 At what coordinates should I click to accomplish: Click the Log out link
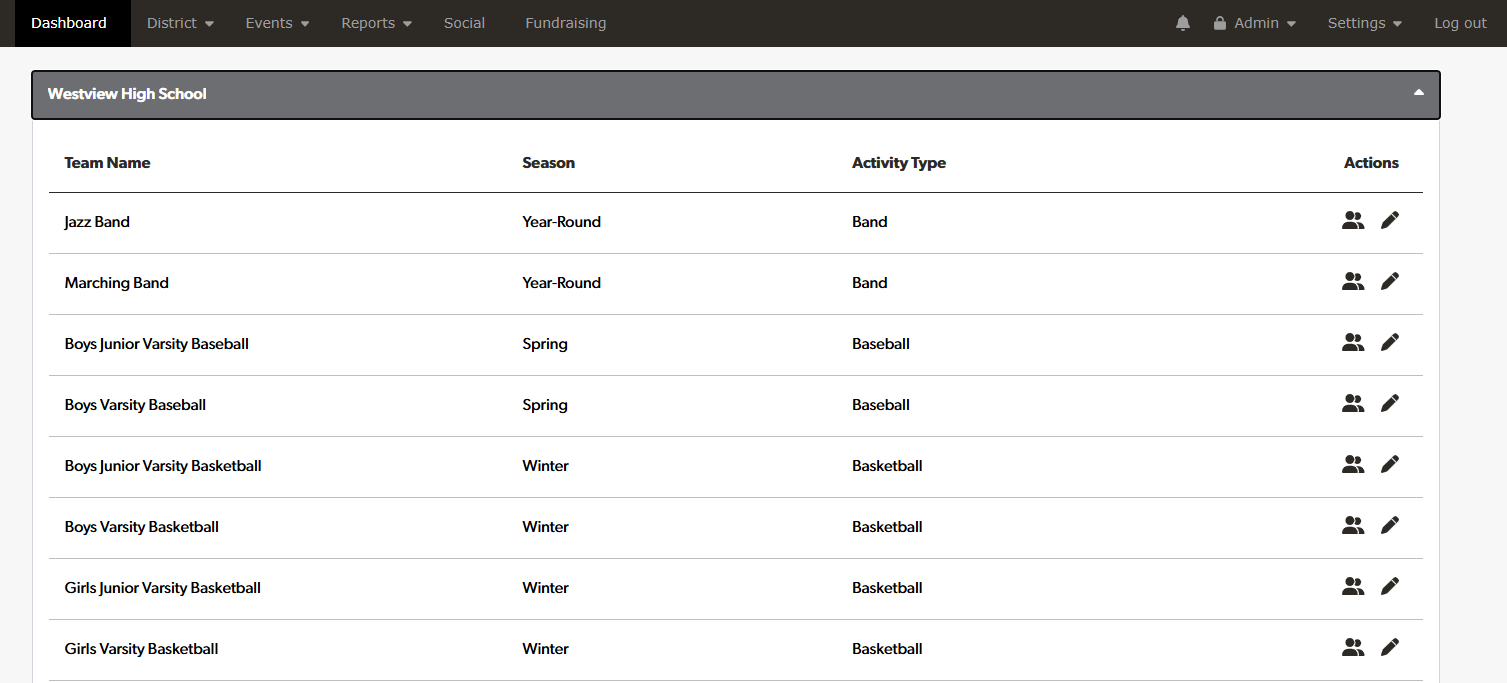[1460, 23]
